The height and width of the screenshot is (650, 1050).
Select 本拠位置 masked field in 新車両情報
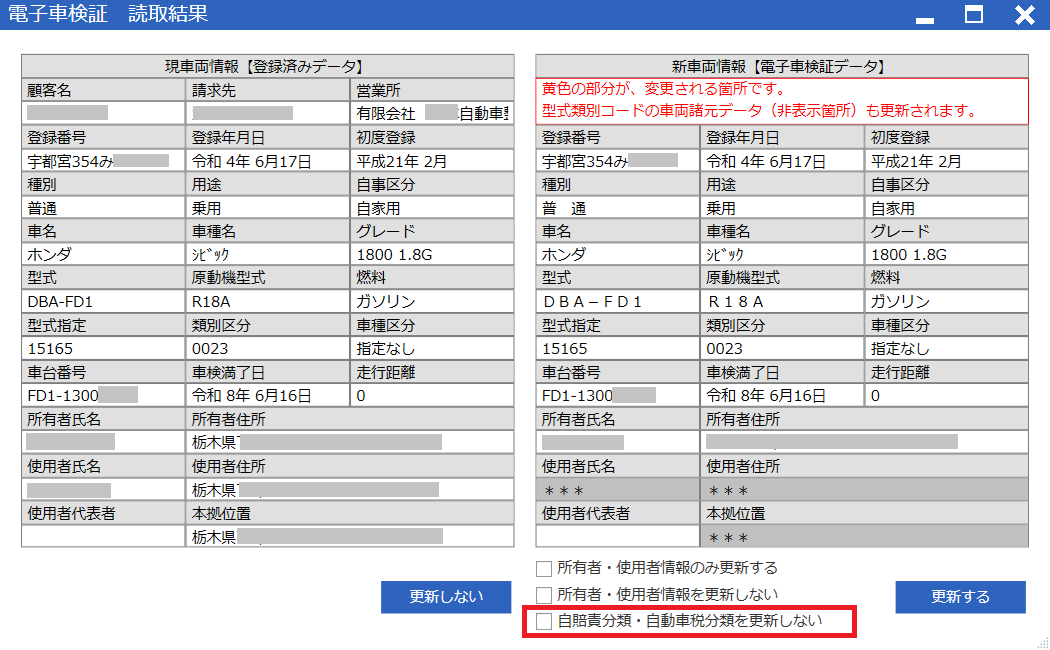pos(864,536)
